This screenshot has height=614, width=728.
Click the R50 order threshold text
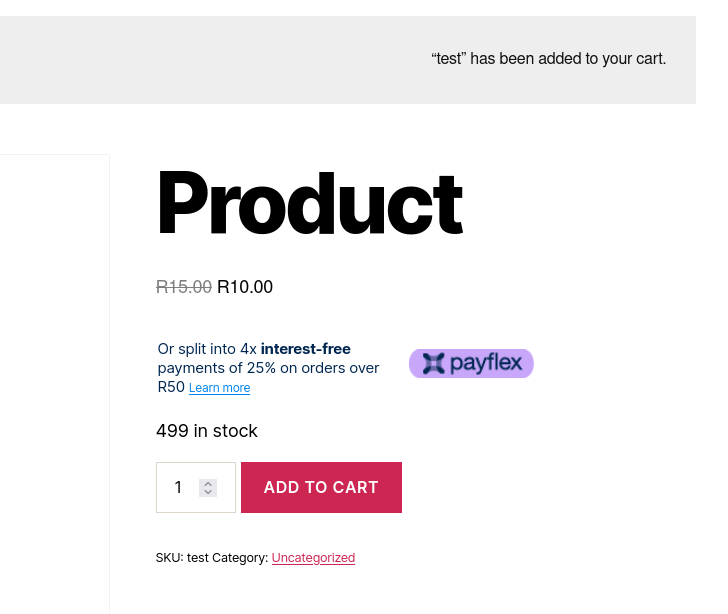[171, 387]
